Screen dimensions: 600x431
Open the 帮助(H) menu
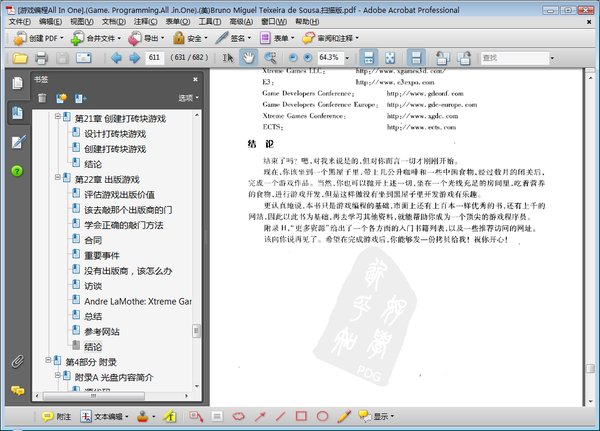click(307, 21)
